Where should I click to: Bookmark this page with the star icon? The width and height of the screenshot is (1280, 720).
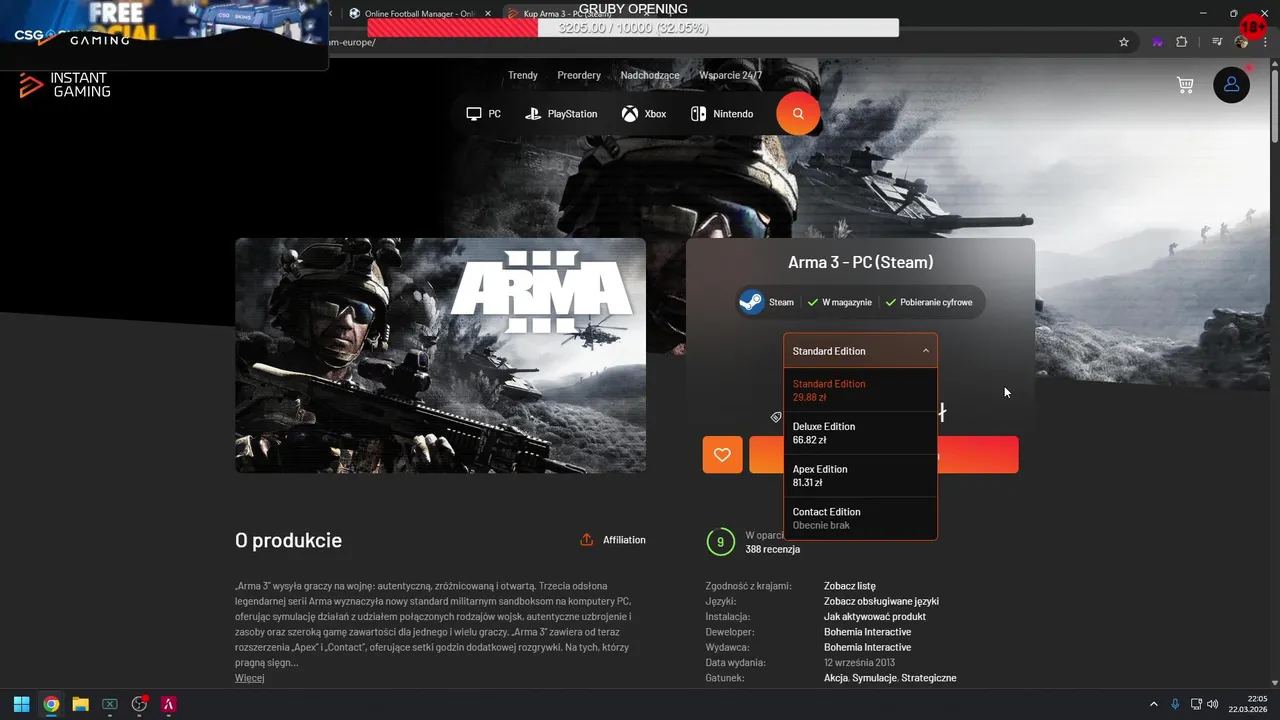click(x=1124, y=42)
